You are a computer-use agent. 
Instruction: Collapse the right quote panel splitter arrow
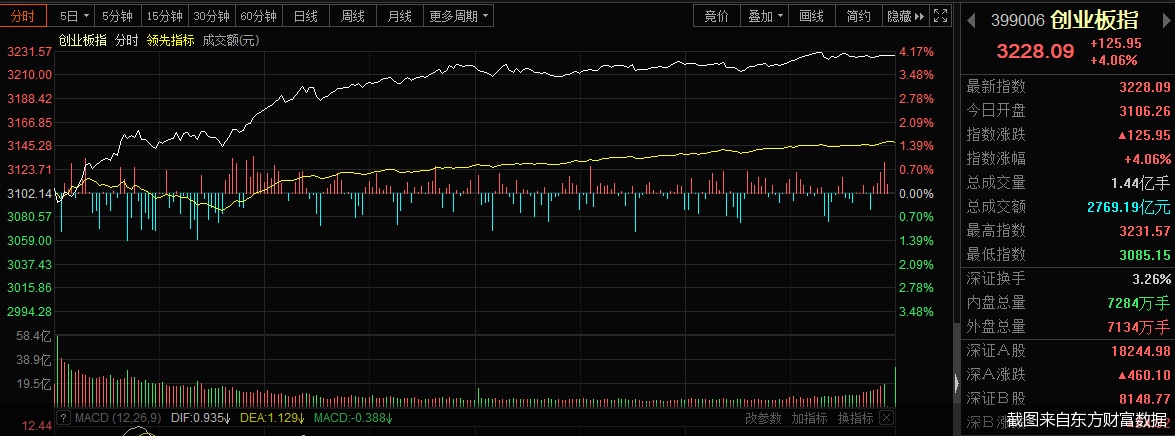(x=956, y=383)
